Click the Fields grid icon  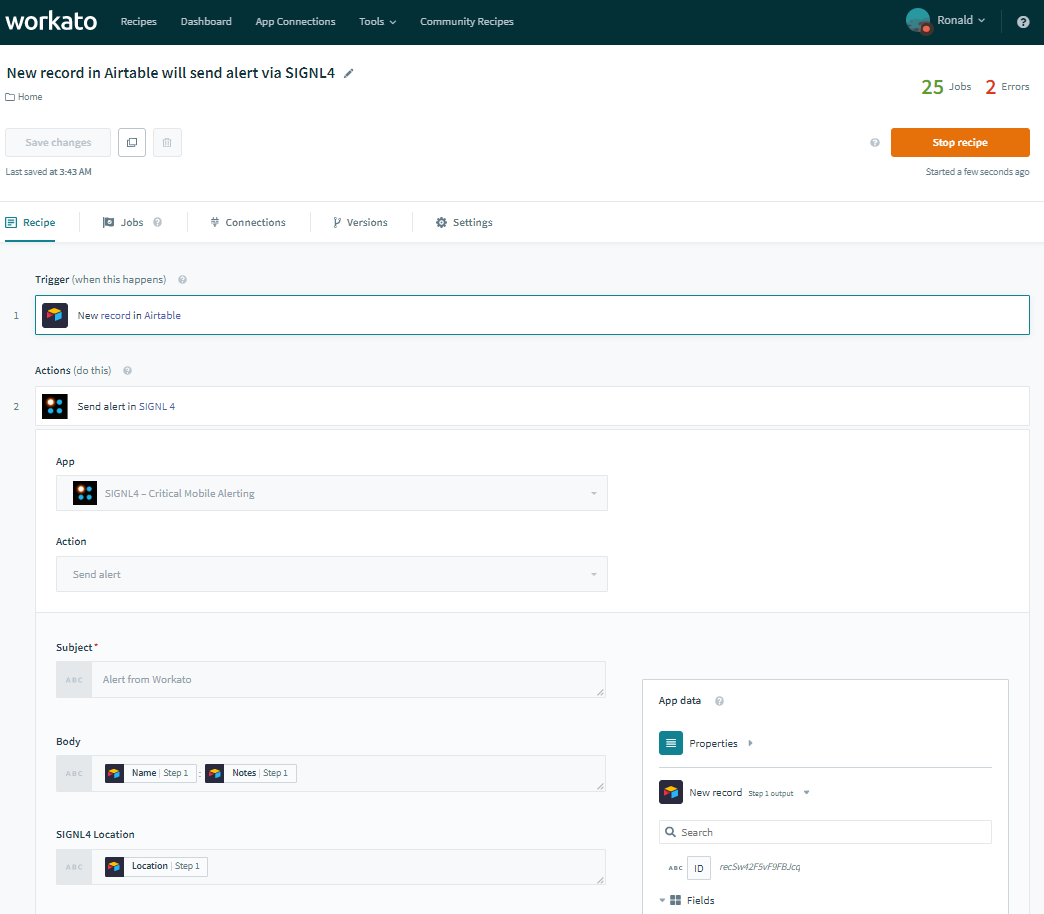coord(675,900)
